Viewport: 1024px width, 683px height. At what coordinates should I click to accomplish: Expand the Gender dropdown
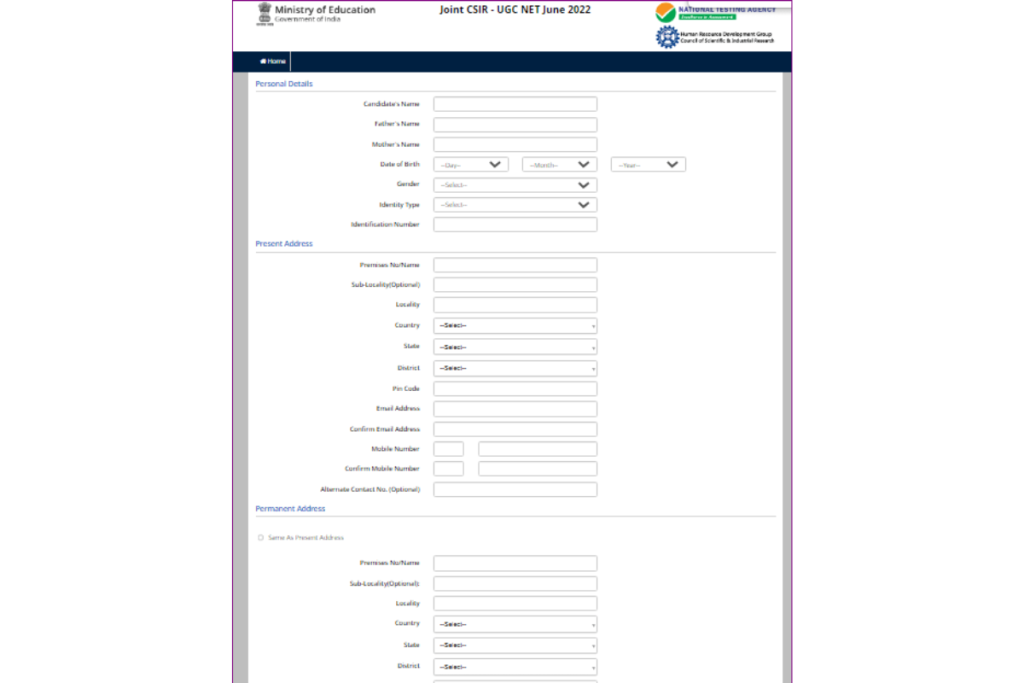pyautogui.click(x=515, y=185)
